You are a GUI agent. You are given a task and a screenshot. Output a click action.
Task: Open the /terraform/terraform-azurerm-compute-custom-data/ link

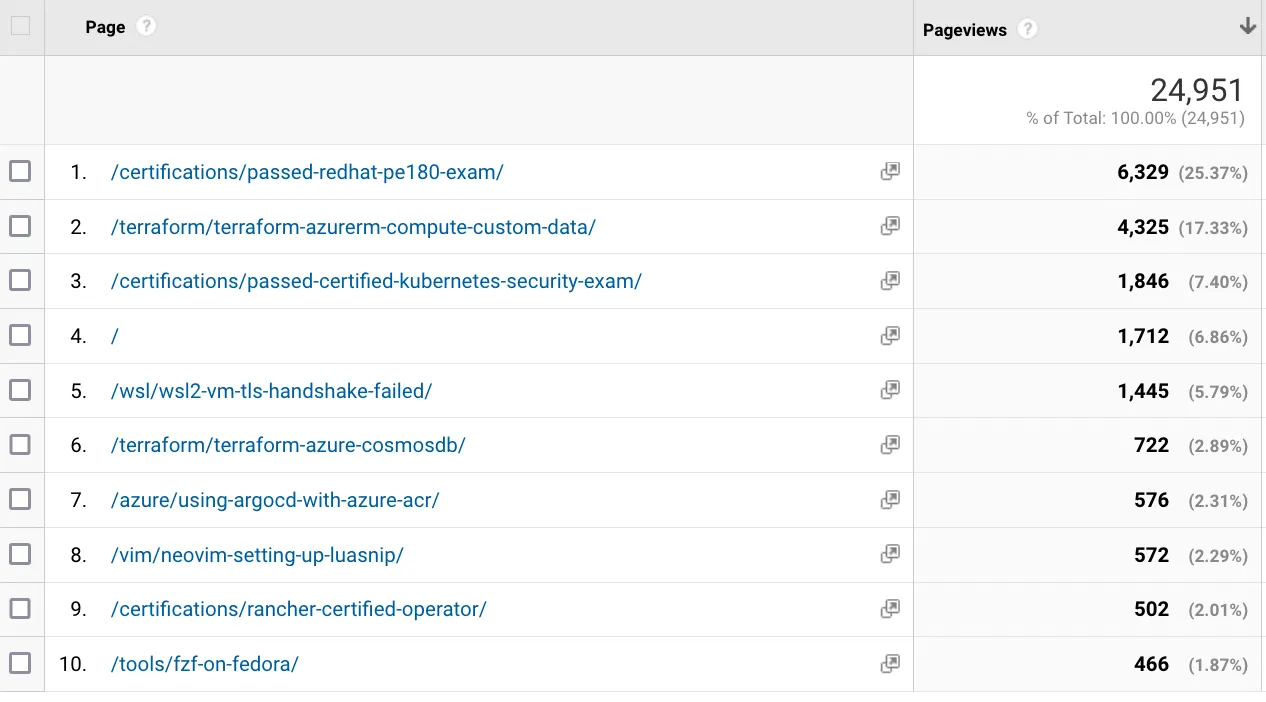(353, 227)
